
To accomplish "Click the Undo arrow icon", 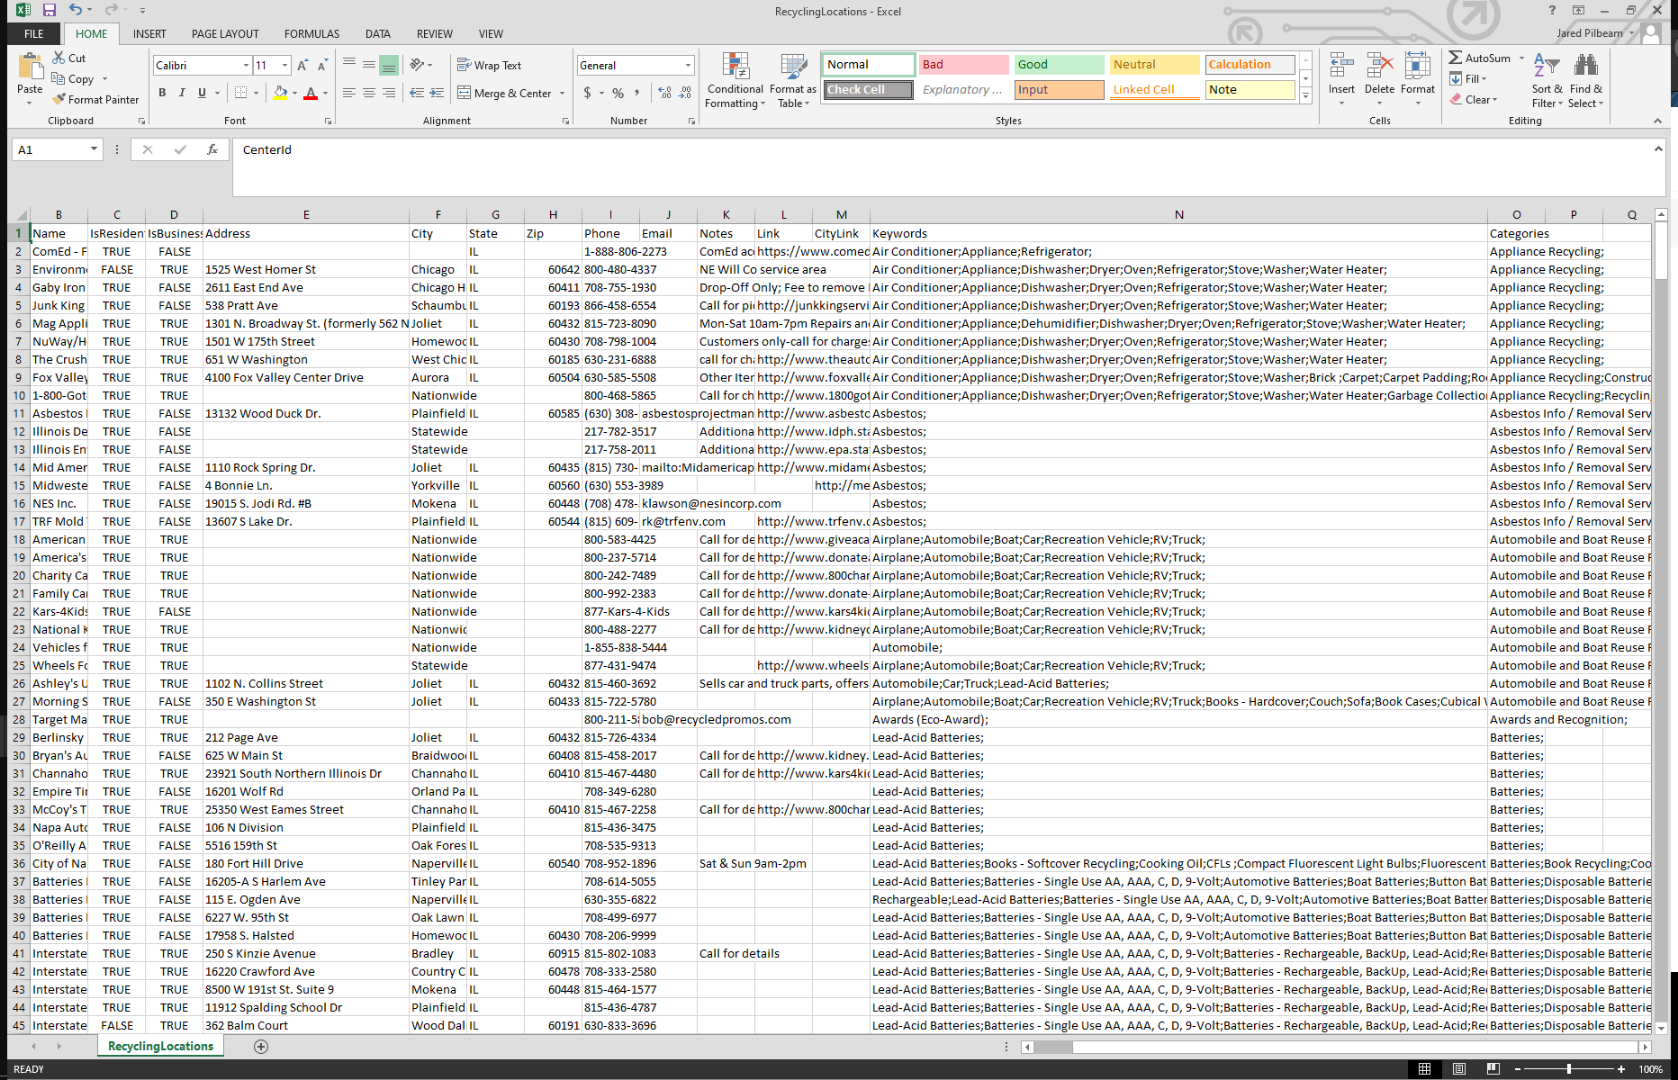I will (75, 10).
